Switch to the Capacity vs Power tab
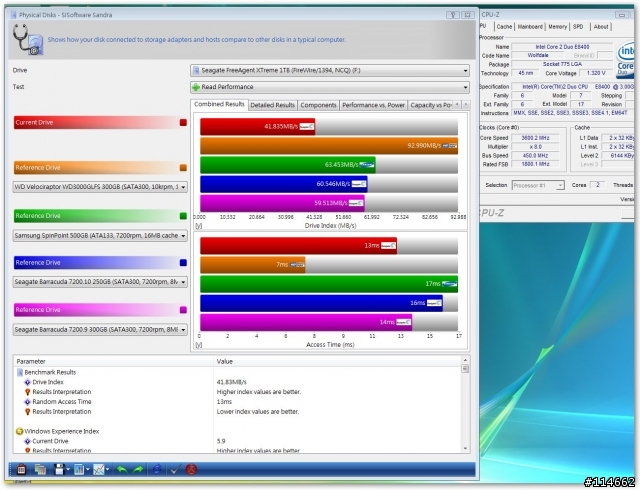Screen dimensions: 640x490 pos(431,105)
